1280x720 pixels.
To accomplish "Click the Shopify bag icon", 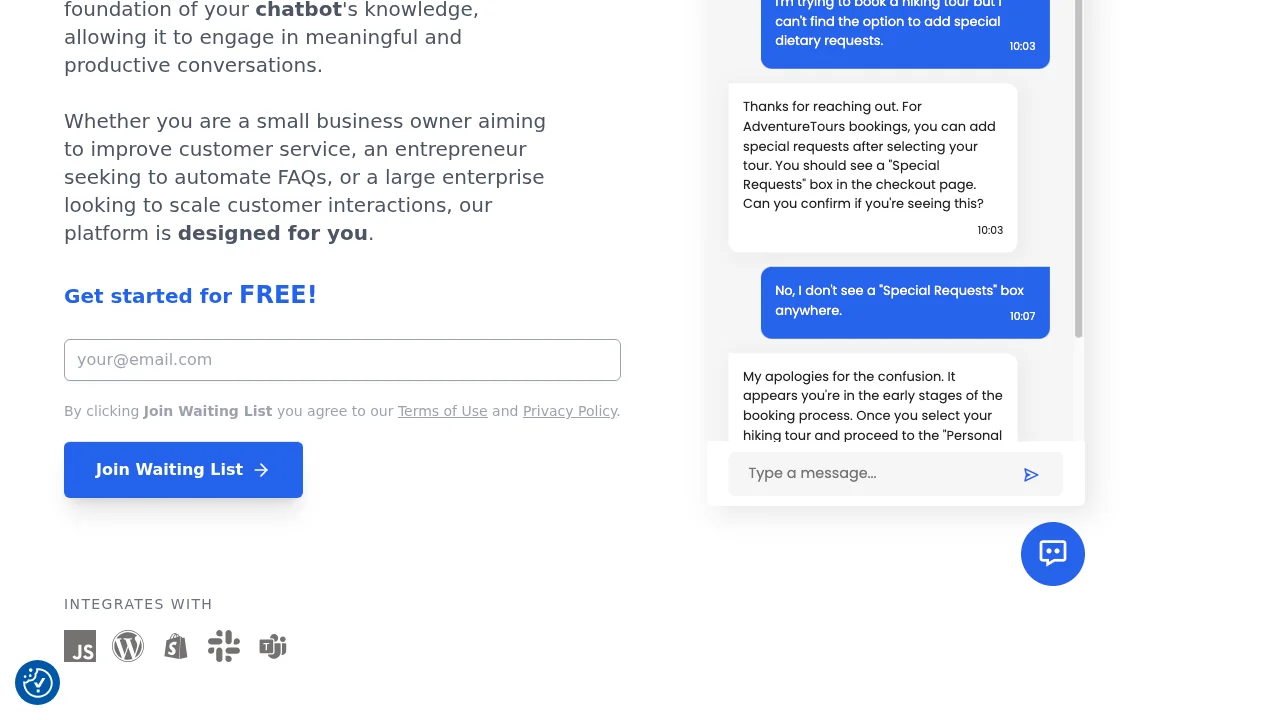I will pos(176,646).
